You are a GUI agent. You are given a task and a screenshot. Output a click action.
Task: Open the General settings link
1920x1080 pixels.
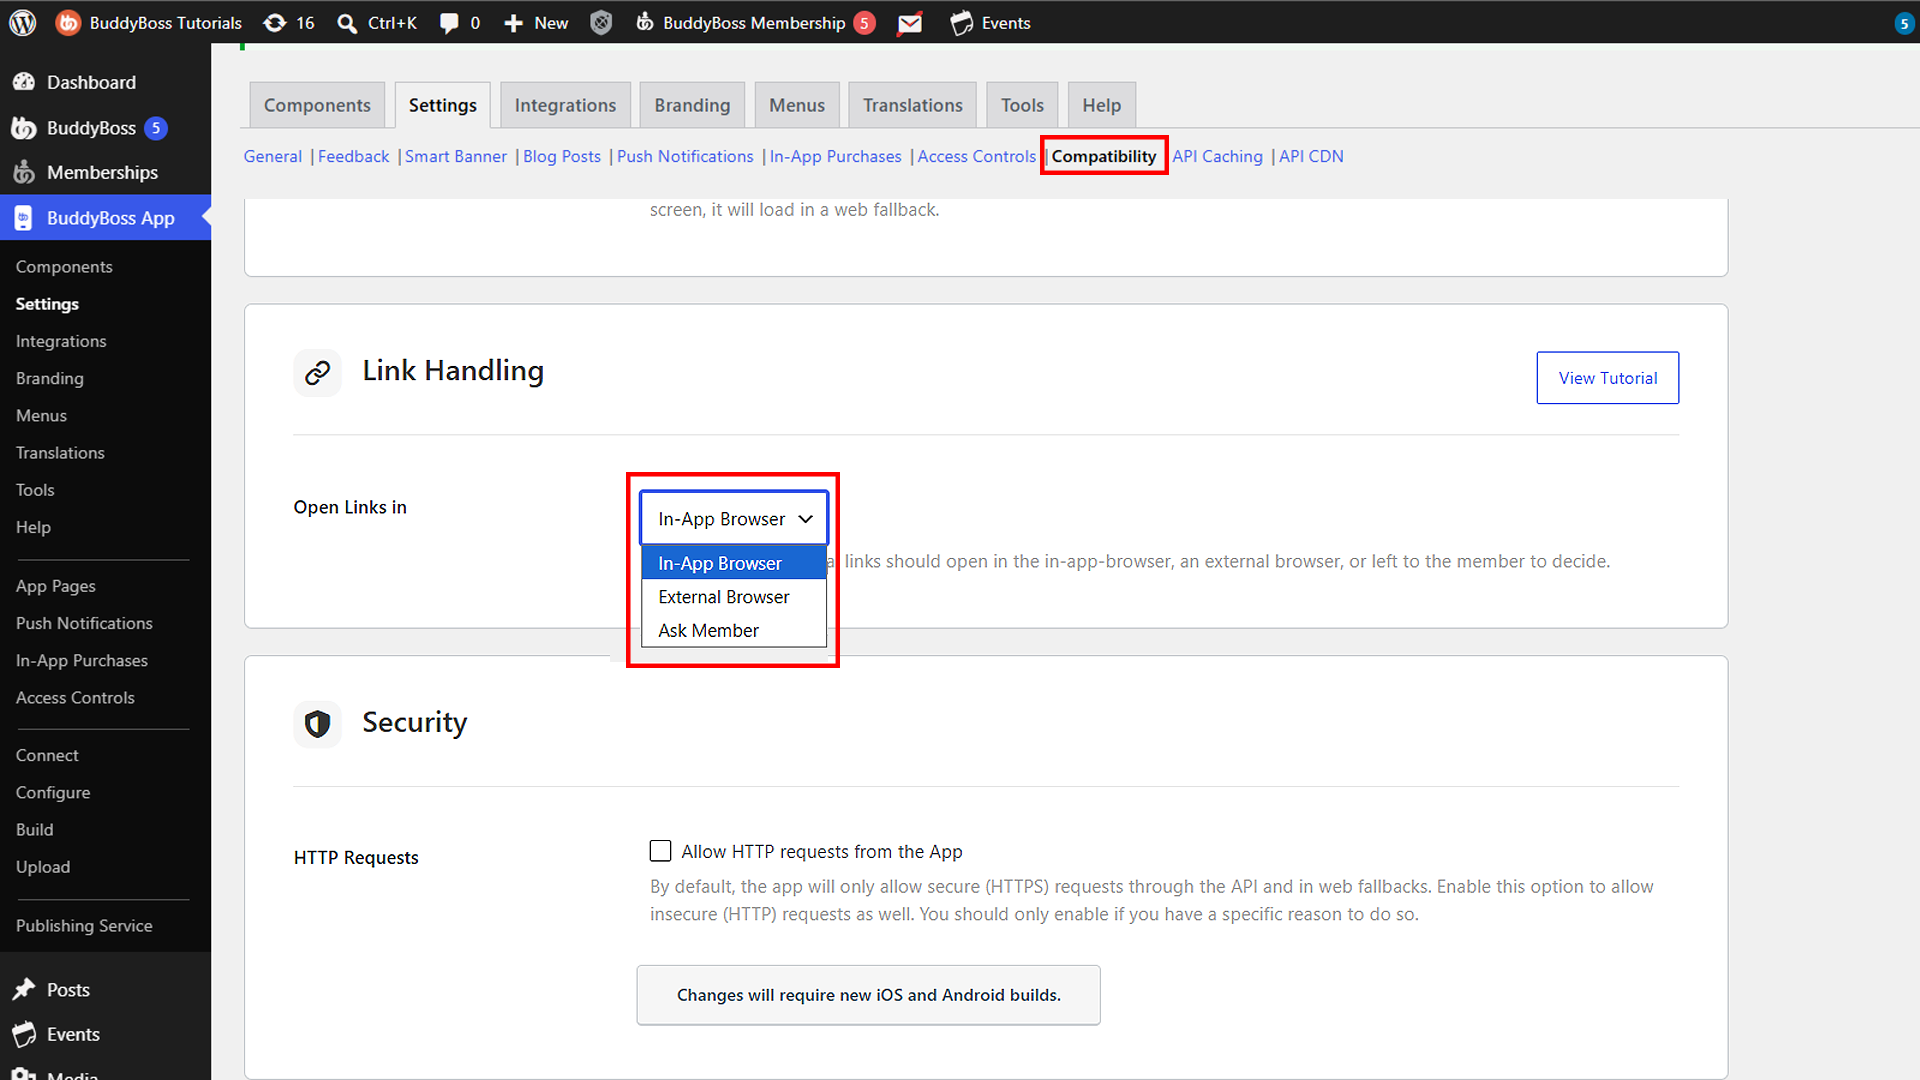272,156
